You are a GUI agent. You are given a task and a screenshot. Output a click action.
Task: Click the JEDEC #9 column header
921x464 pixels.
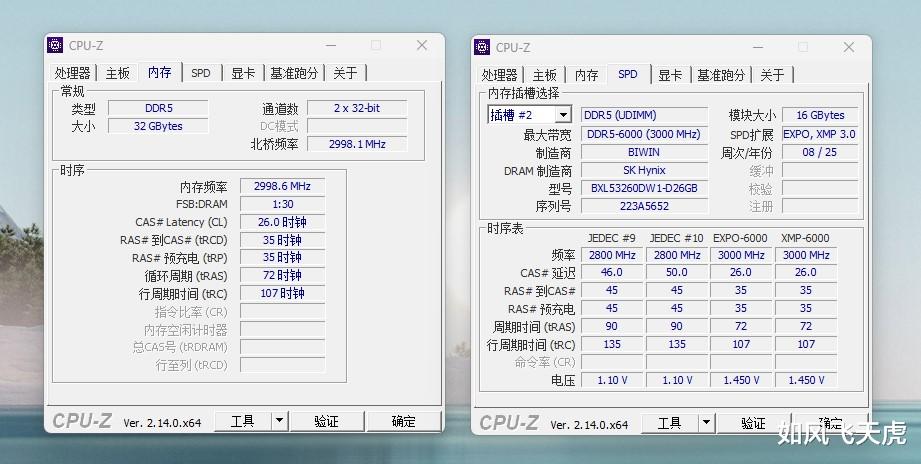[x=612, y=238]
